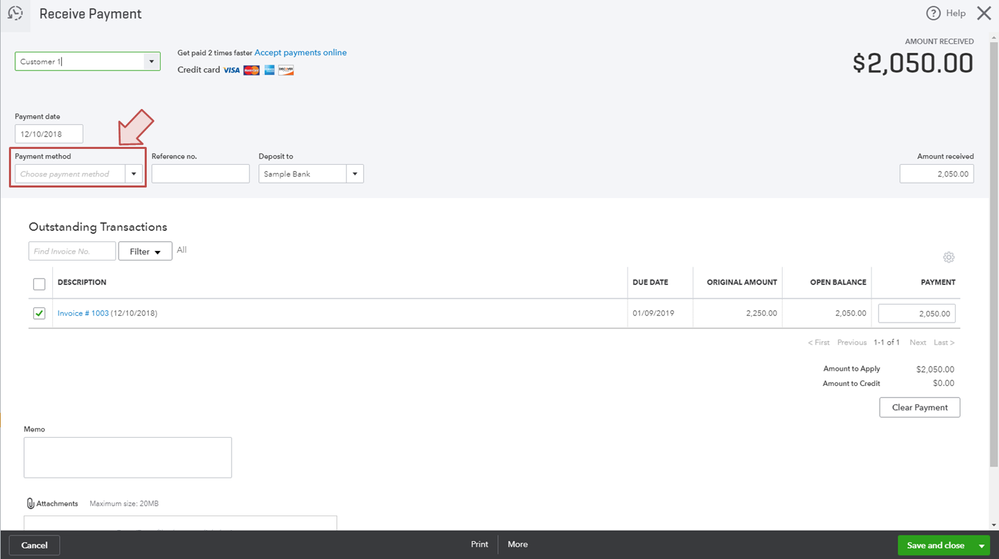
Task: Click the Previous pagination link
Action: pyautogui.click(x=852, y=342)
